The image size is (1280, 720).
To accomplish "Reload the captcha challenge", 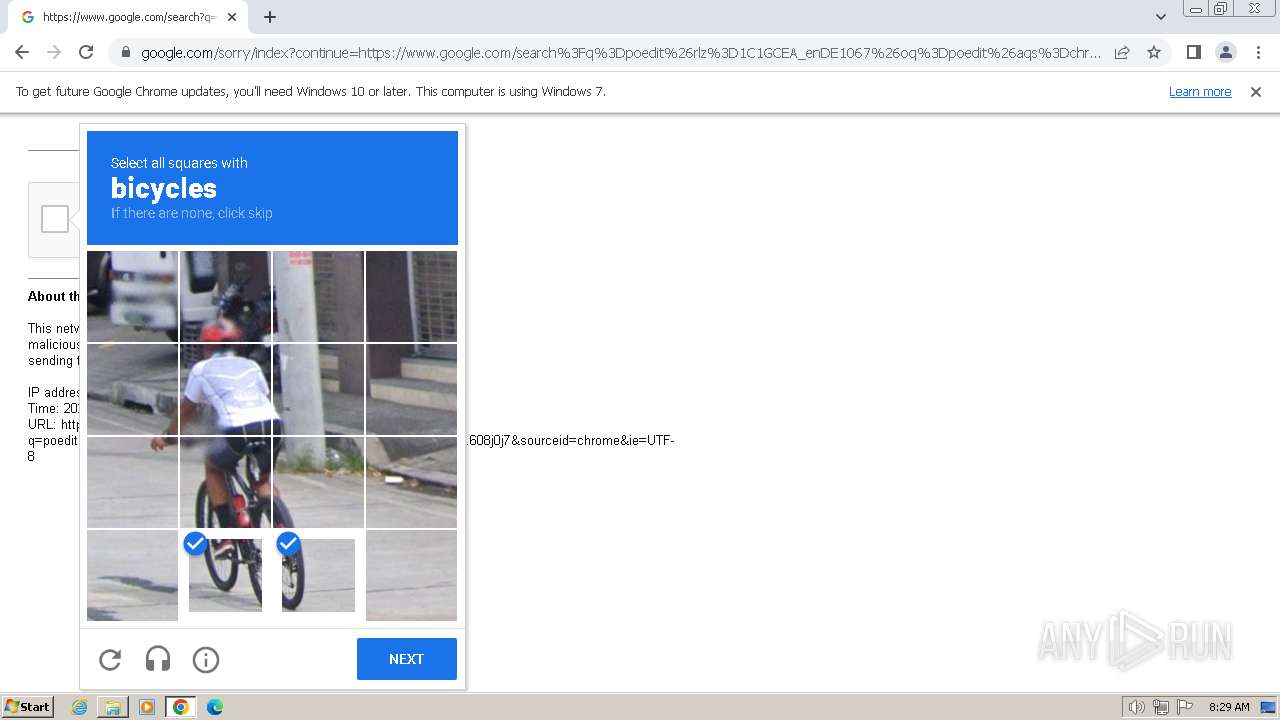I will (x=110, y=660).
